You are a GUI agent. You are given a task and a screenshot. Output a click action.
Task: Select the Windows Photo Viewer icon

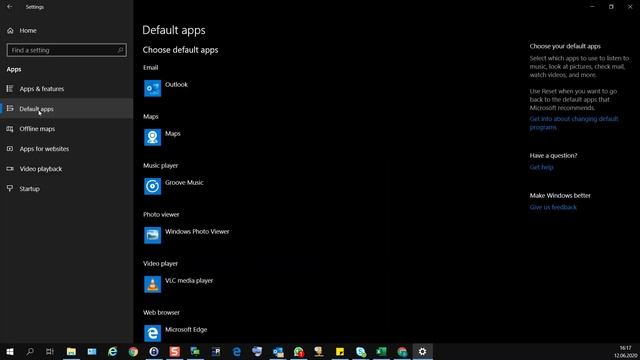click(152, 236)
